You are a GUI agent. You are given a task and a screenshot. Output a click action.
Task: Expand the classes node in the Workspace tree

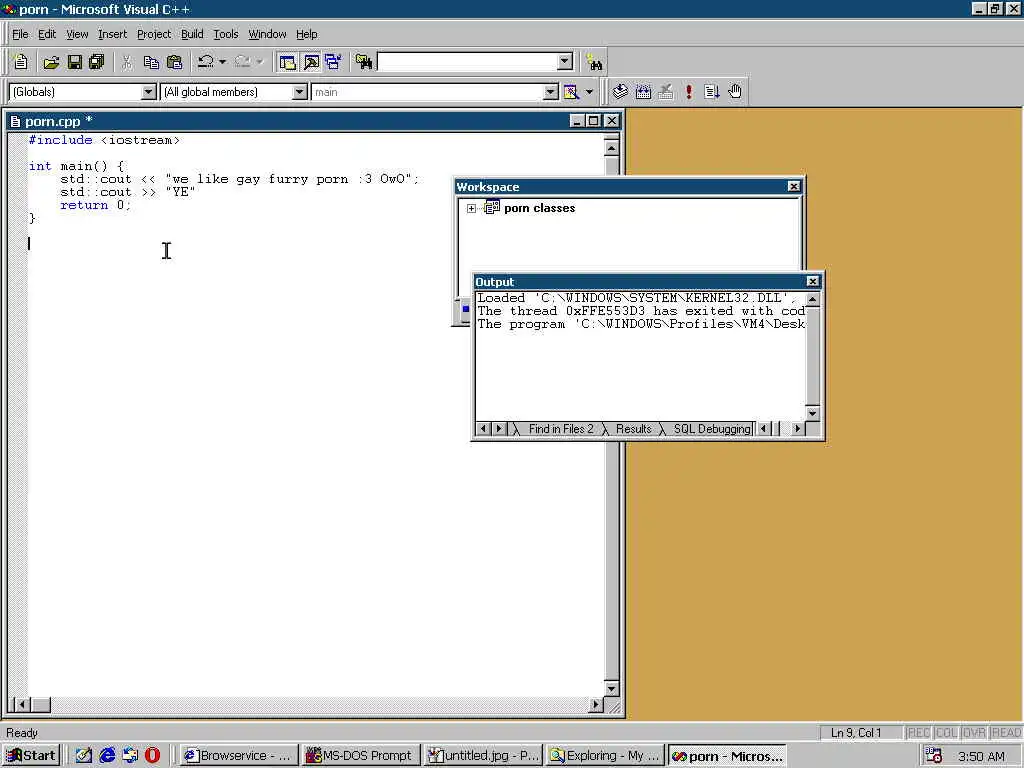[472, 208]
